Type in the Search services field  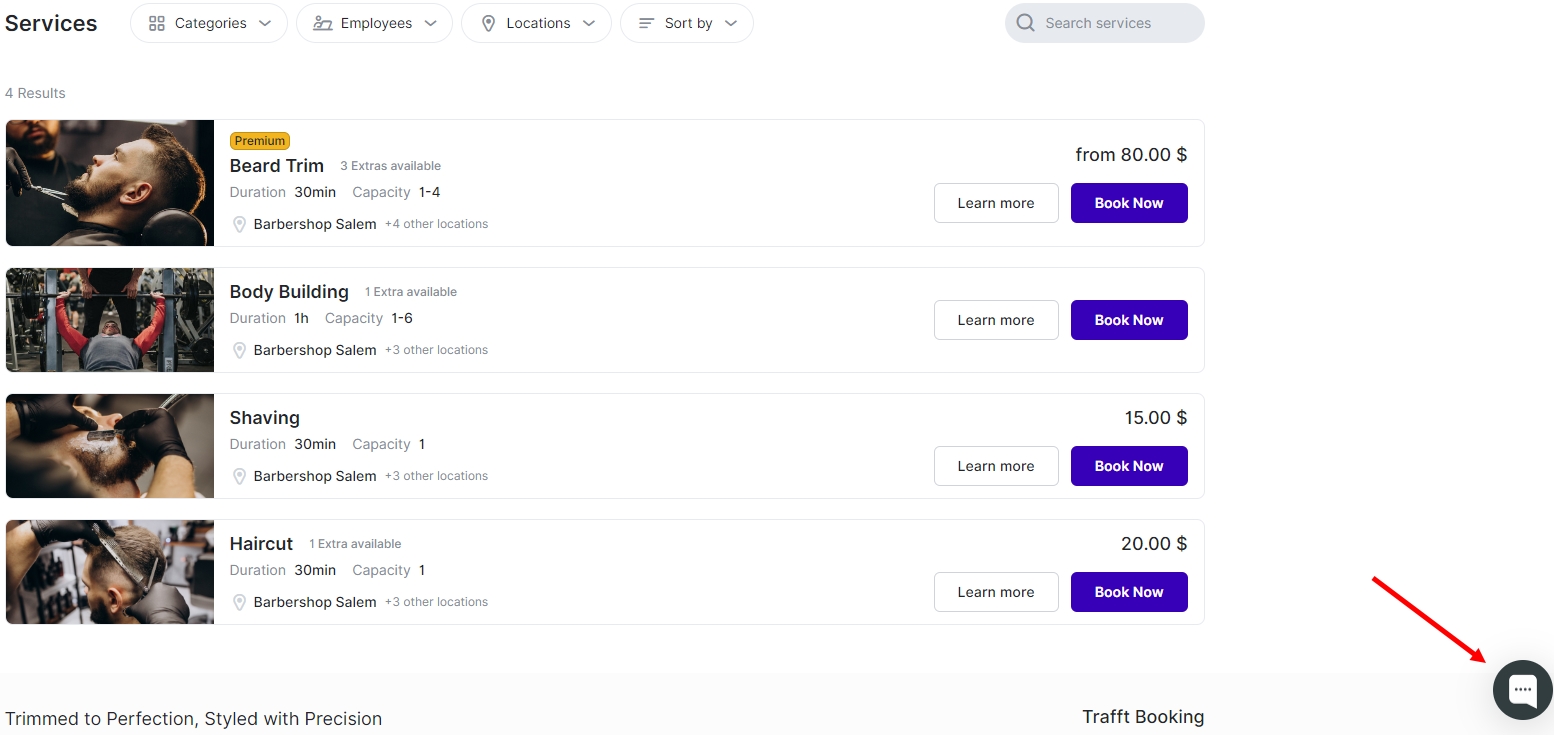tap(1115, 23)
